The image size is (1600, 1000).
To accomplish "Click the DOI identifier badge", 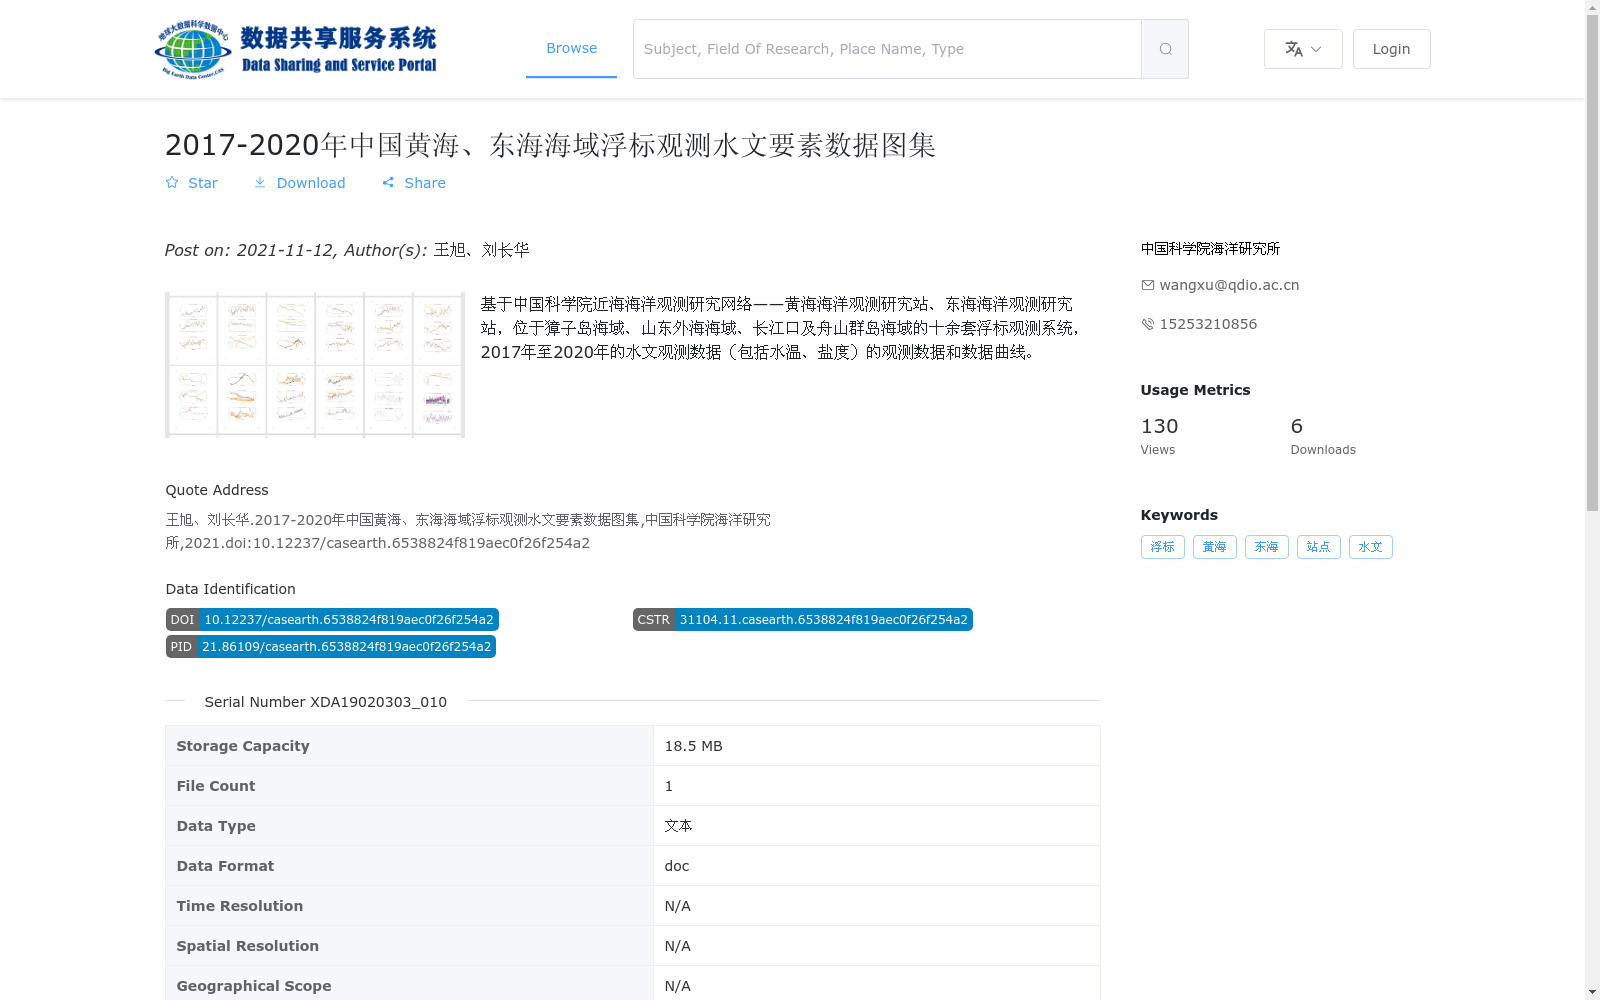I will [x=332, y=620].
